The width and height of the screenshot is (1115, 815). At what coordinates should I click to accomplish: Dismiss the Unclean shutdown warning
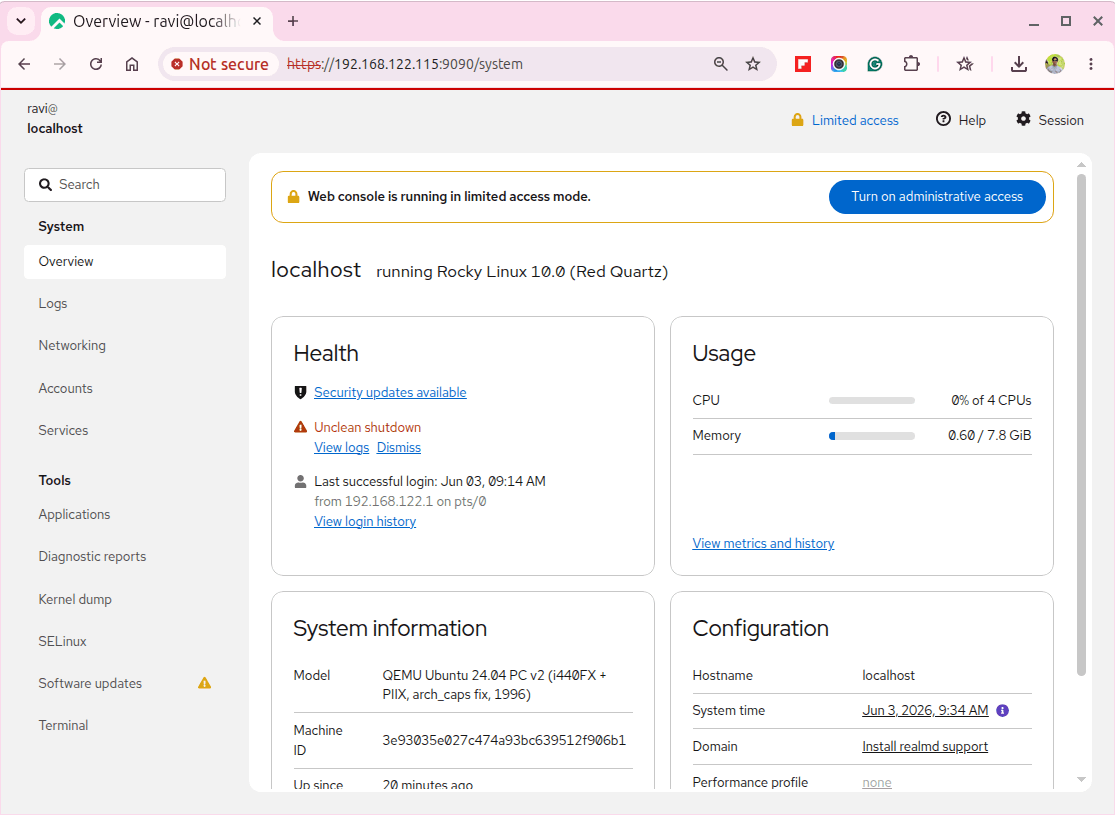click(399, 447)
